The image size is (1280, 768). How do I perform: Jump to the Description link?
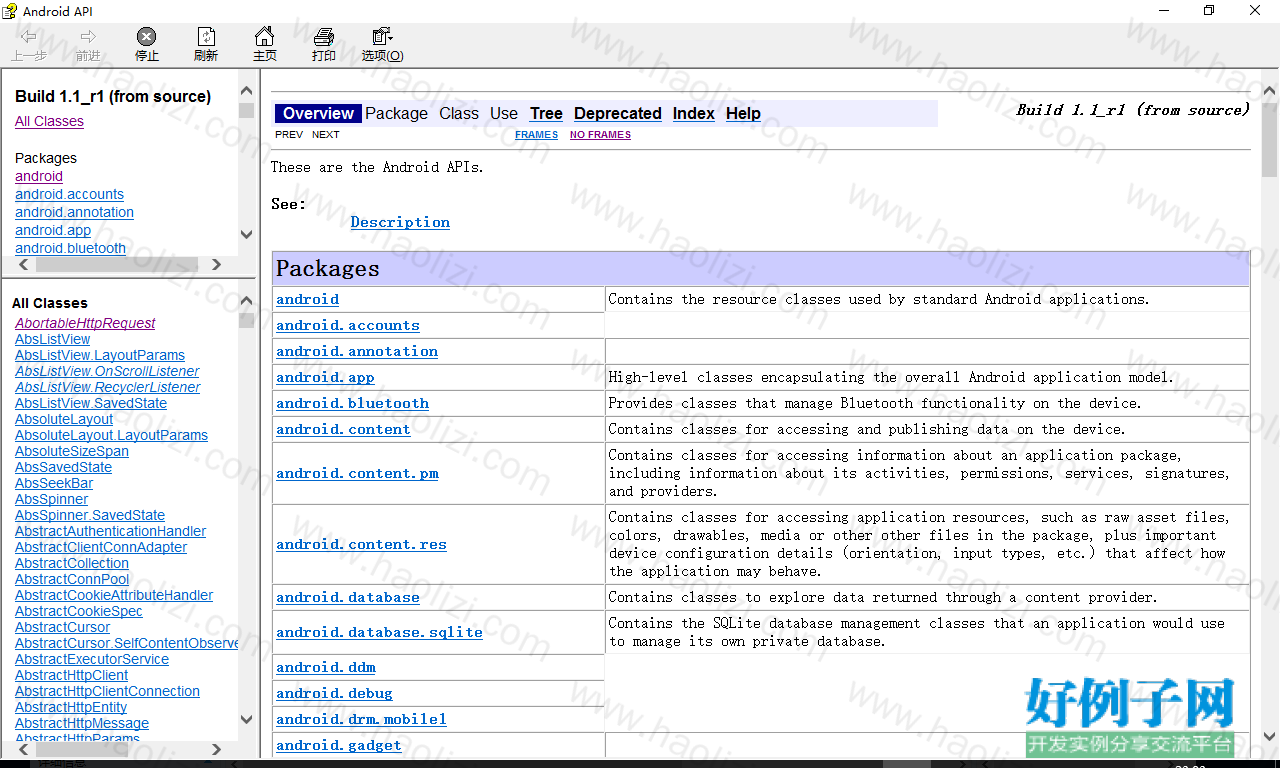[x=400, y=222]
